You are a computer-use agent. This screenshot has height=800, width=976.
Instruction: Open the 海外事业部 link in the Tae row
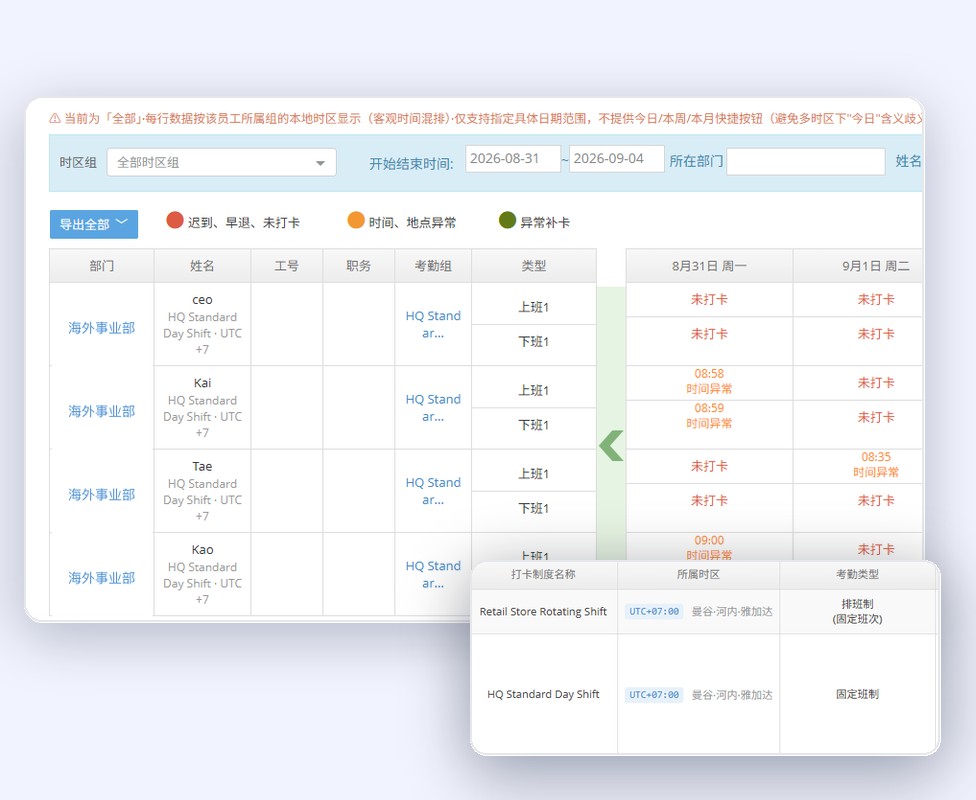click(101, 495)
